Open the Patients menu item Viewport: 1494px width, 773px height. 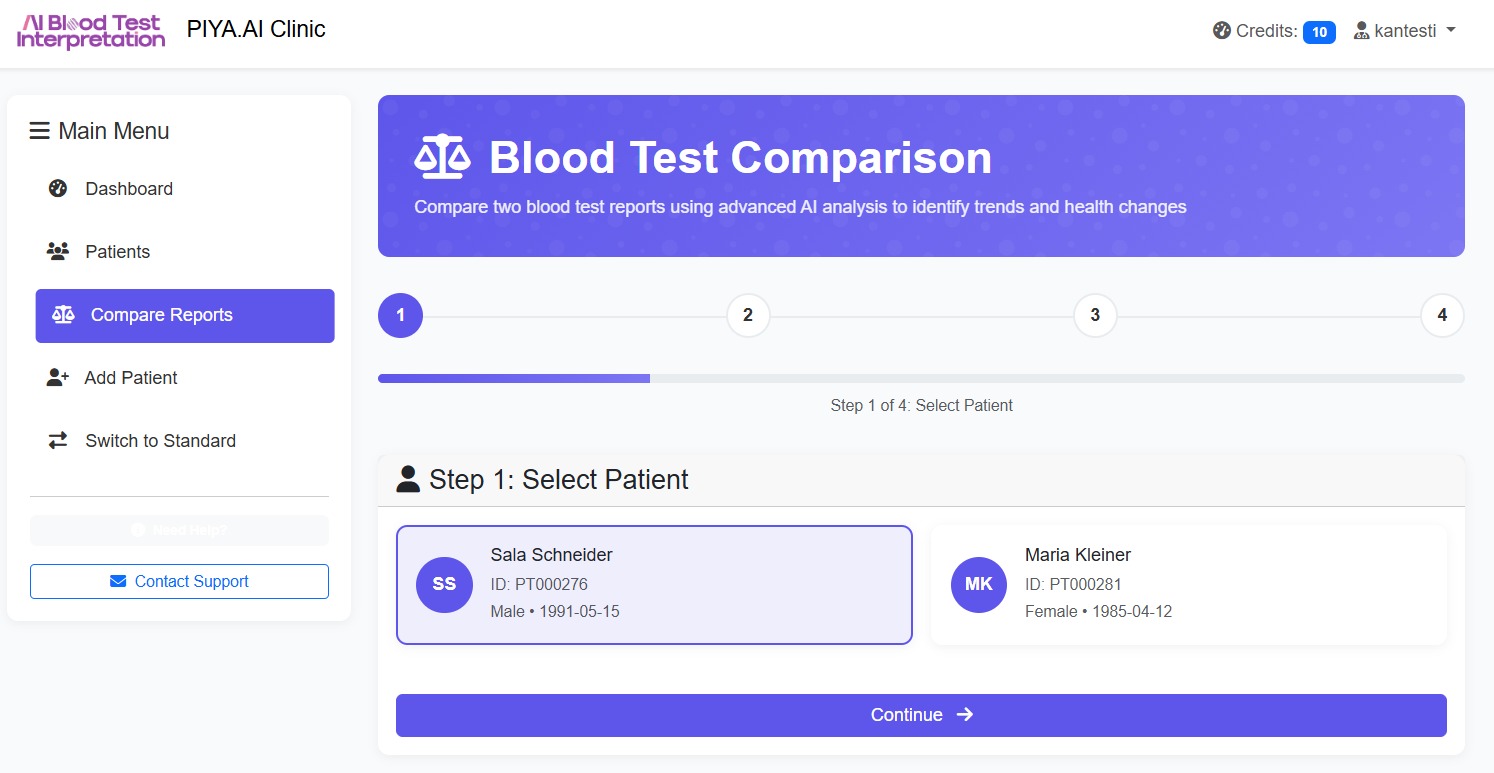click(117, 252)
